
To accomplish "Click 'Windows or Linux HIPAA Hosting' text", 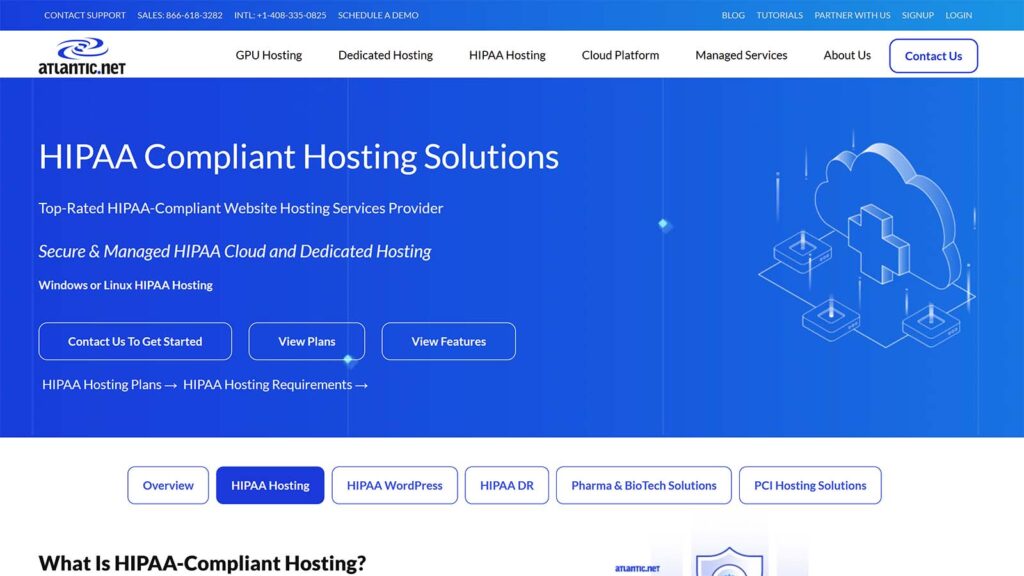I will click(x=125, y=285).
